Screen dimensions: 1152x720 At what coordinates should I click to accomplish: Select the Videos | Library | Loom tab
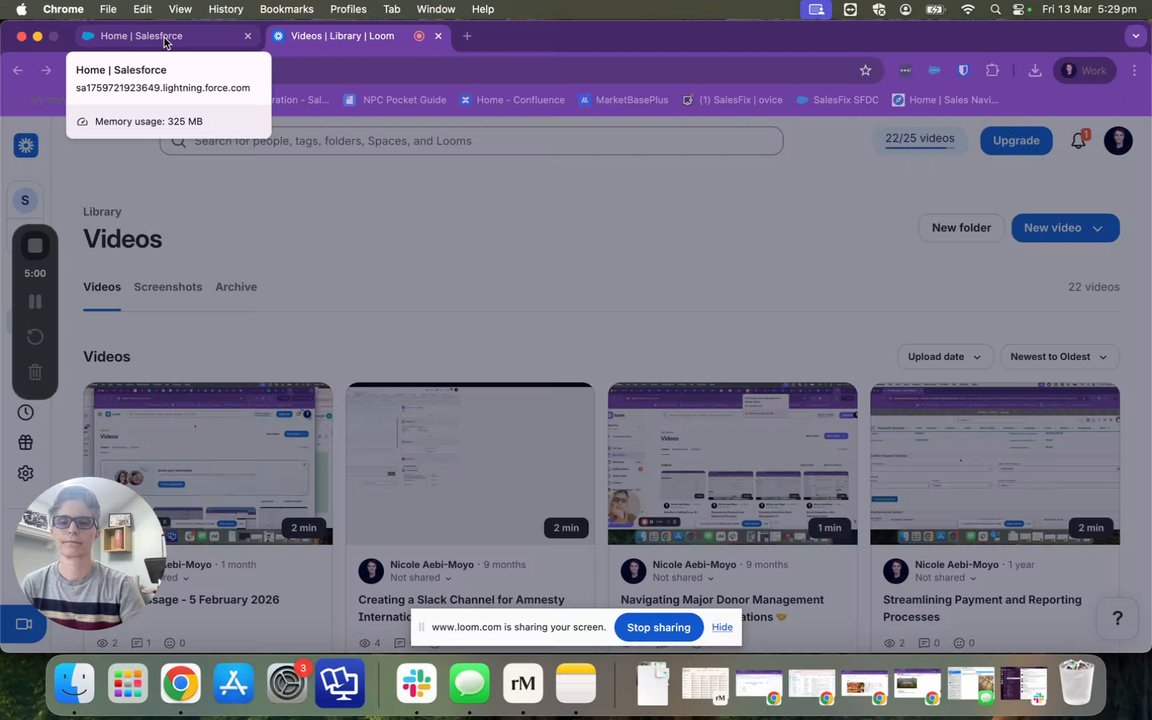[x=357, y=36]
